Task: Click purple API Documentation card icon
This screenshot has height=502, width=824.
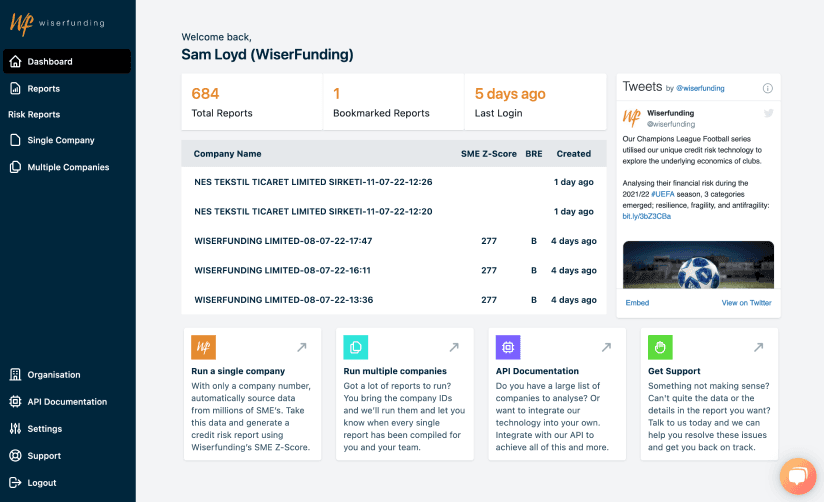Action: pos(508,347)
